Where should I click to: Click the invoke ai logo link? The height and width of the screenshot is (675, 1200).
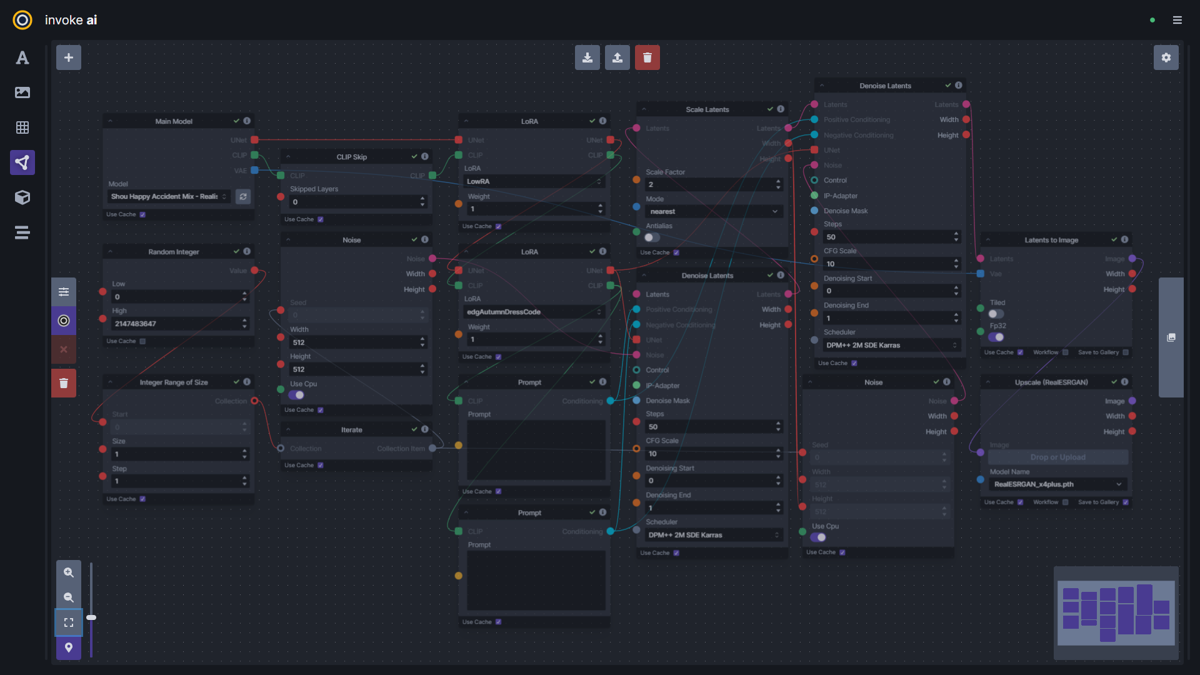point(55,20)
